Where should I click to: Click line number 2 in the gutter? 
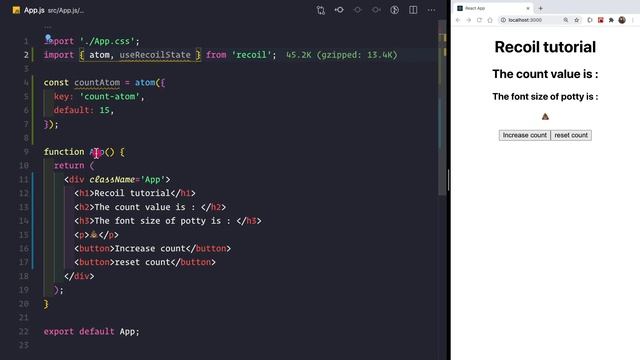26,55
